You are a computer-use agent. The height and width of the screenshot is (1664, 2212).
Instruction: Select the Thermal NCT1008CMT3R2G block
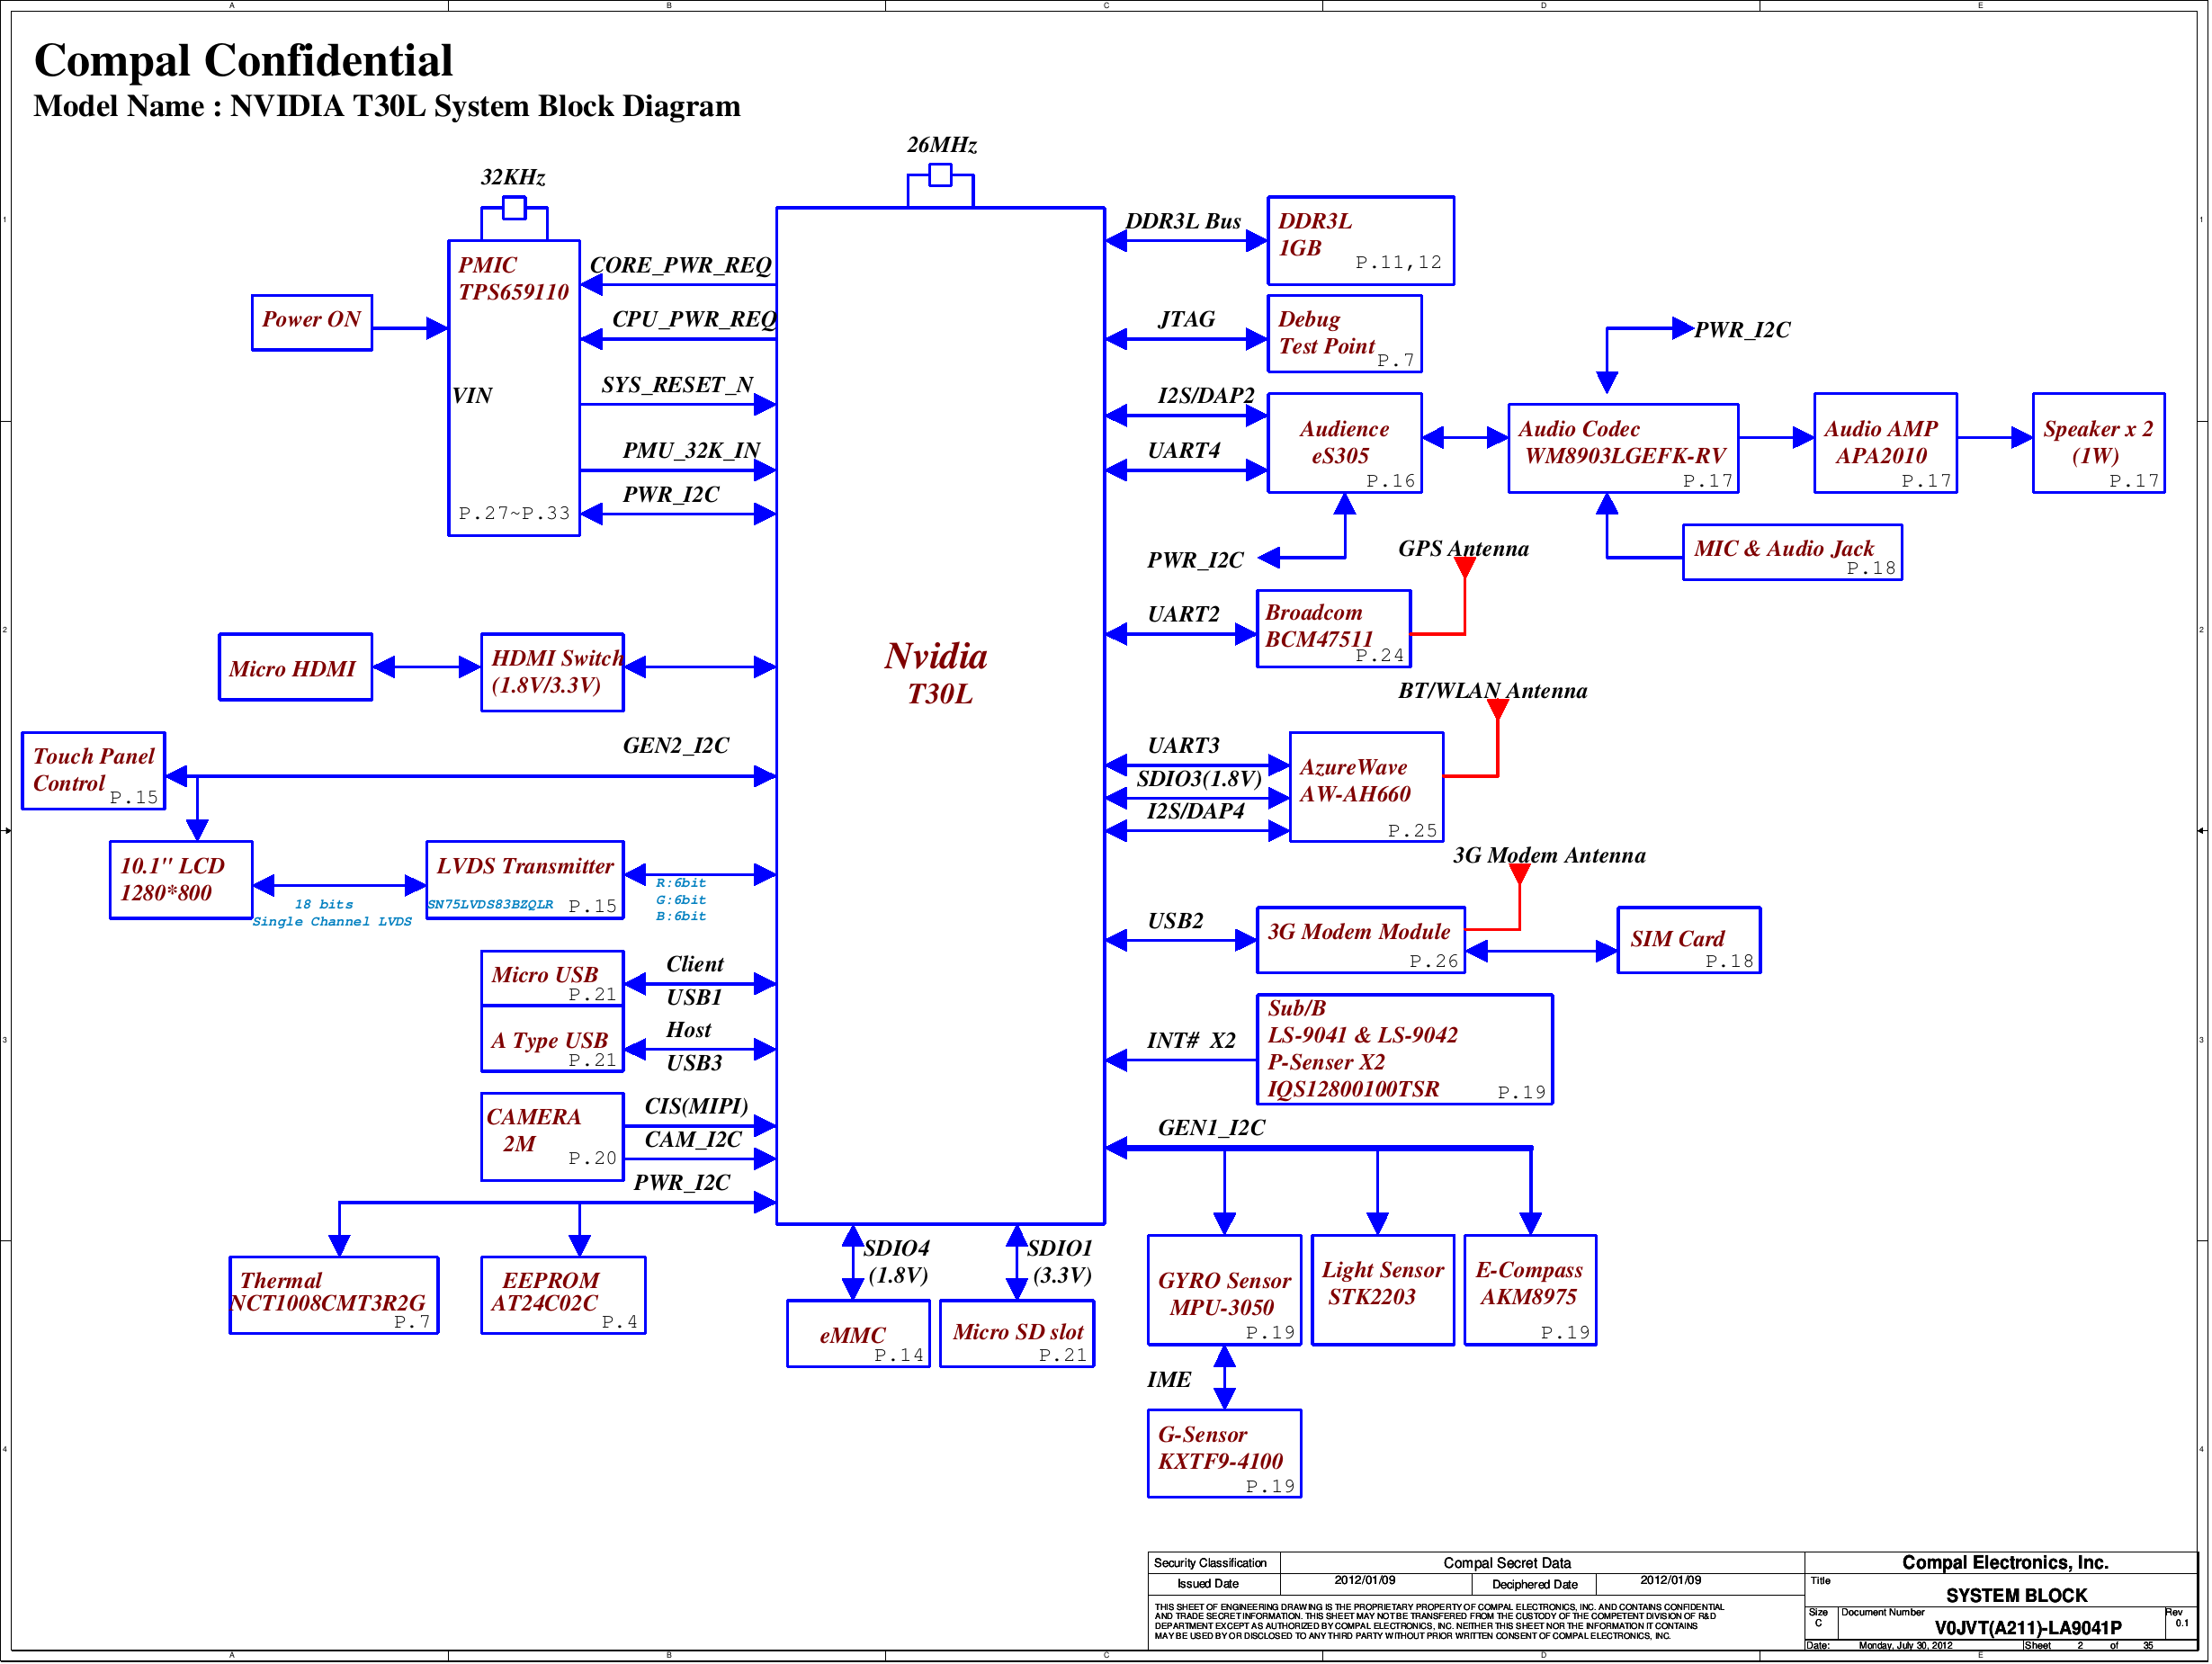[334, 1295]
